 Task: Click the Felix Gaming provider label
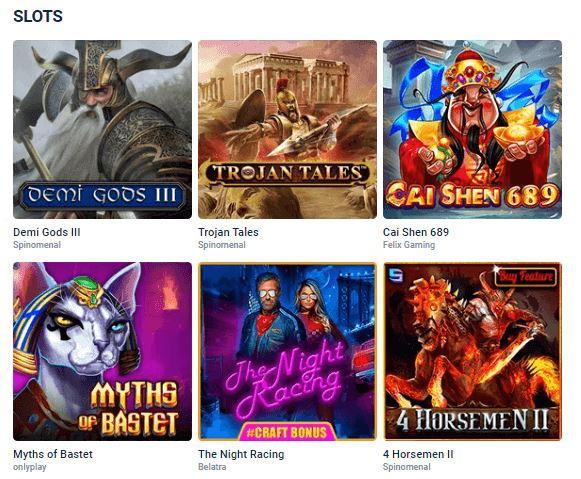pyautogui.click(x=409, y=245)
